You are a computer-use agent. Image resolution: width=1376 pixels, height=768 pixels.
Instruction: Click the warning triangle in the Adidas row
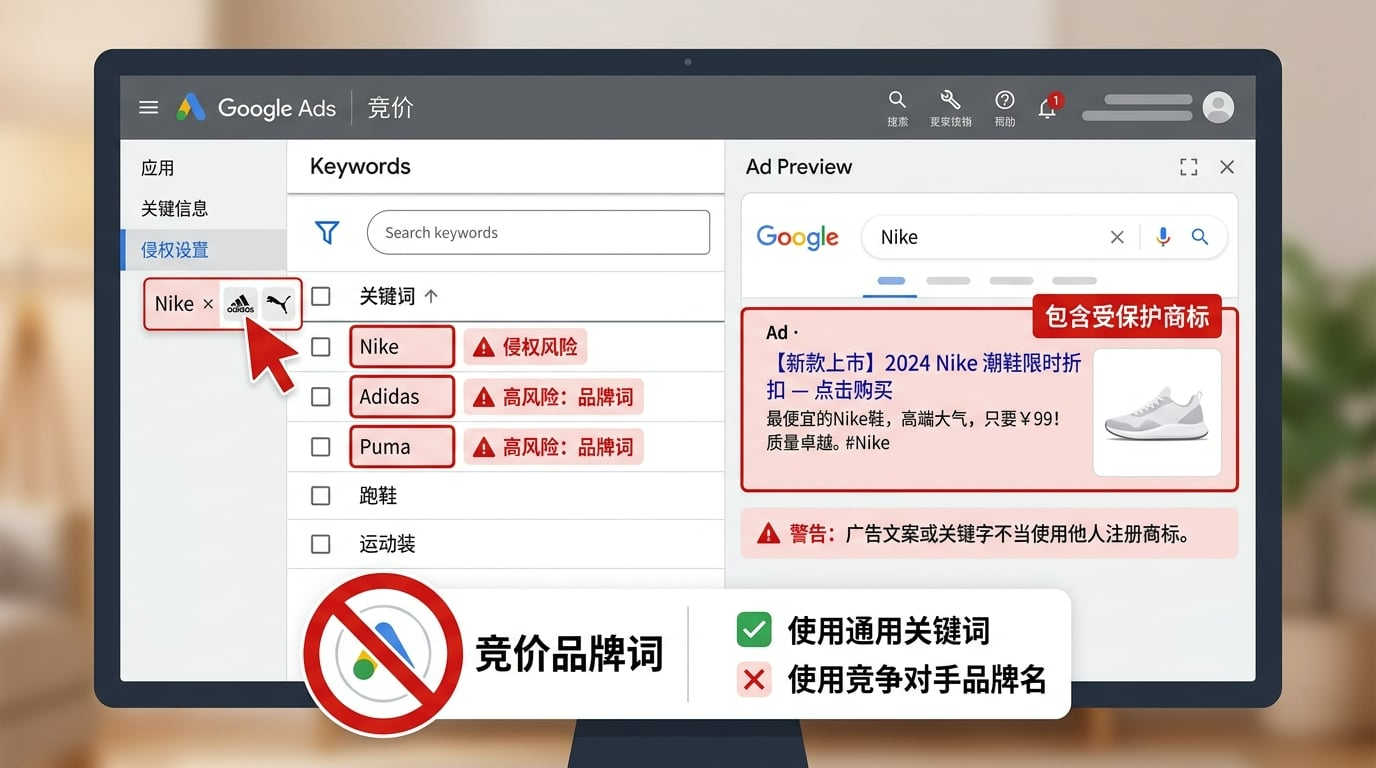click(x=484, y=397)
